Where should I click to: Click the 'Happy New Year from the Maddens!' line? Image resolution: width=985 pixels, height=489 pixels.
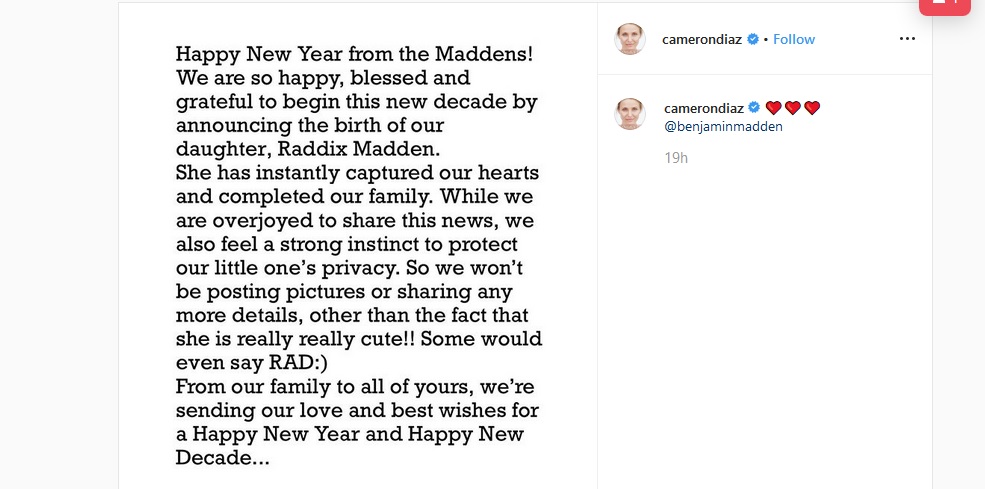(355, 54)
